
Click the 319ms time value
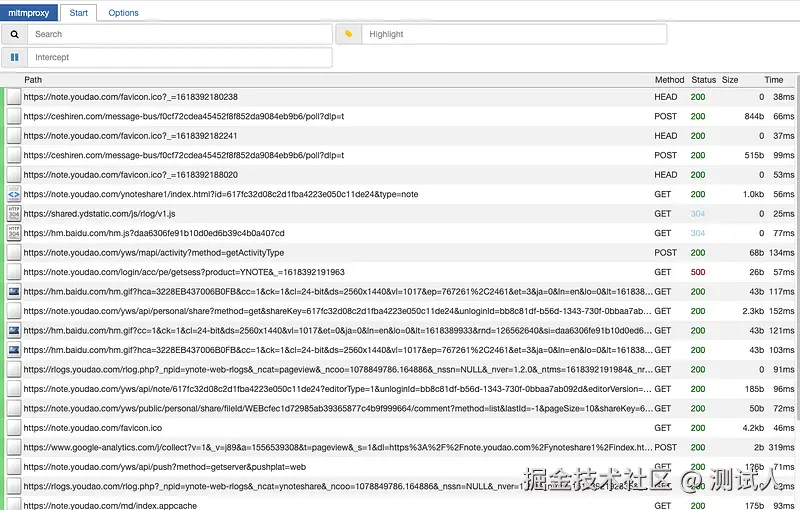coord(781,447)
